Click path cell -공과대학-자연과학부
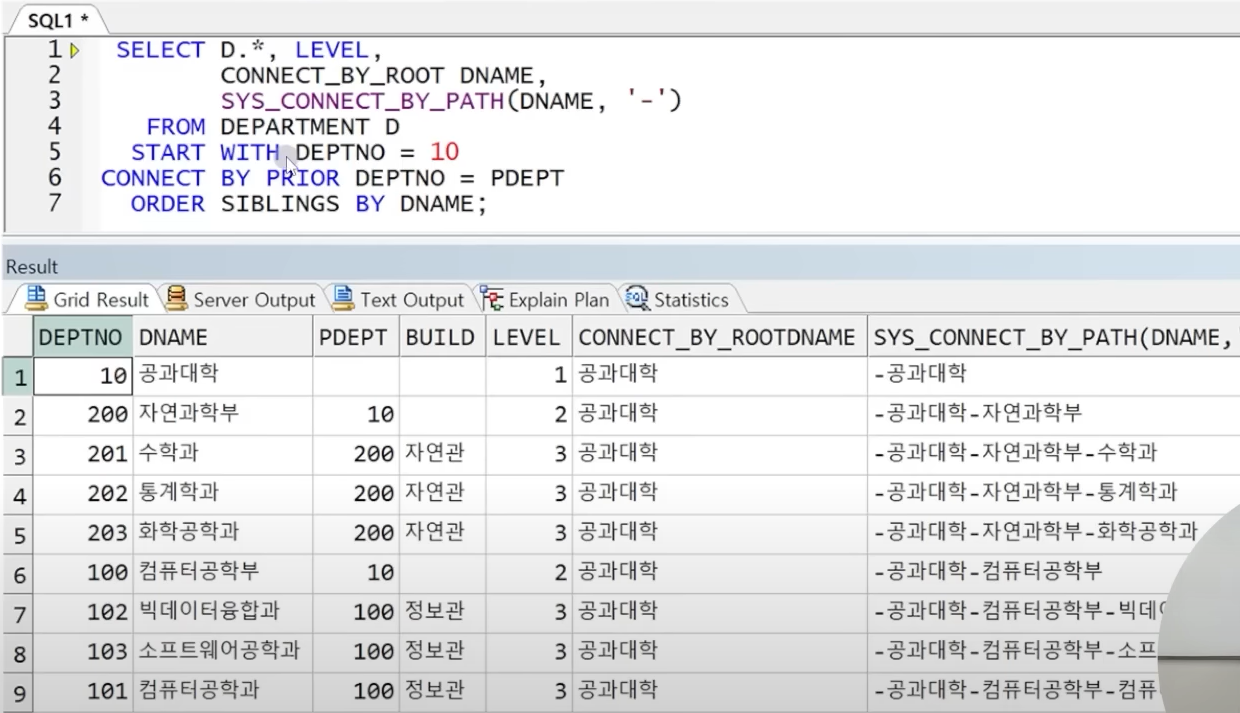The height and width of the screenshot is (713, 1240). 1053,415
